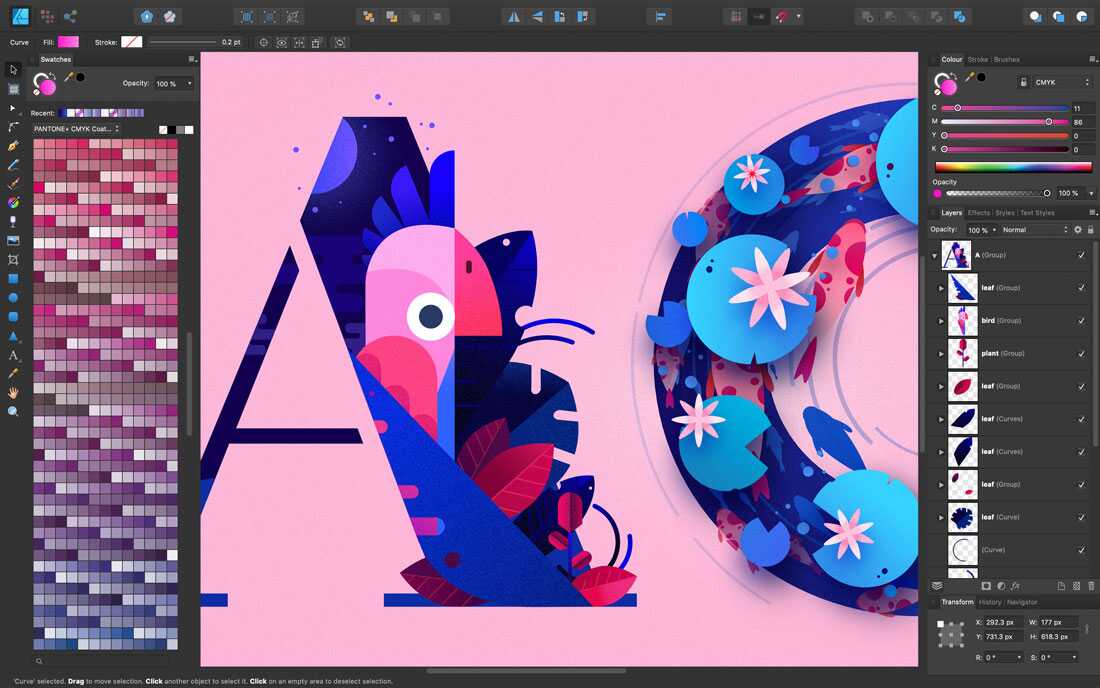Select the Pen tool in the toolbar
This screenshot has height=688, width=1100.
[13, 148]
